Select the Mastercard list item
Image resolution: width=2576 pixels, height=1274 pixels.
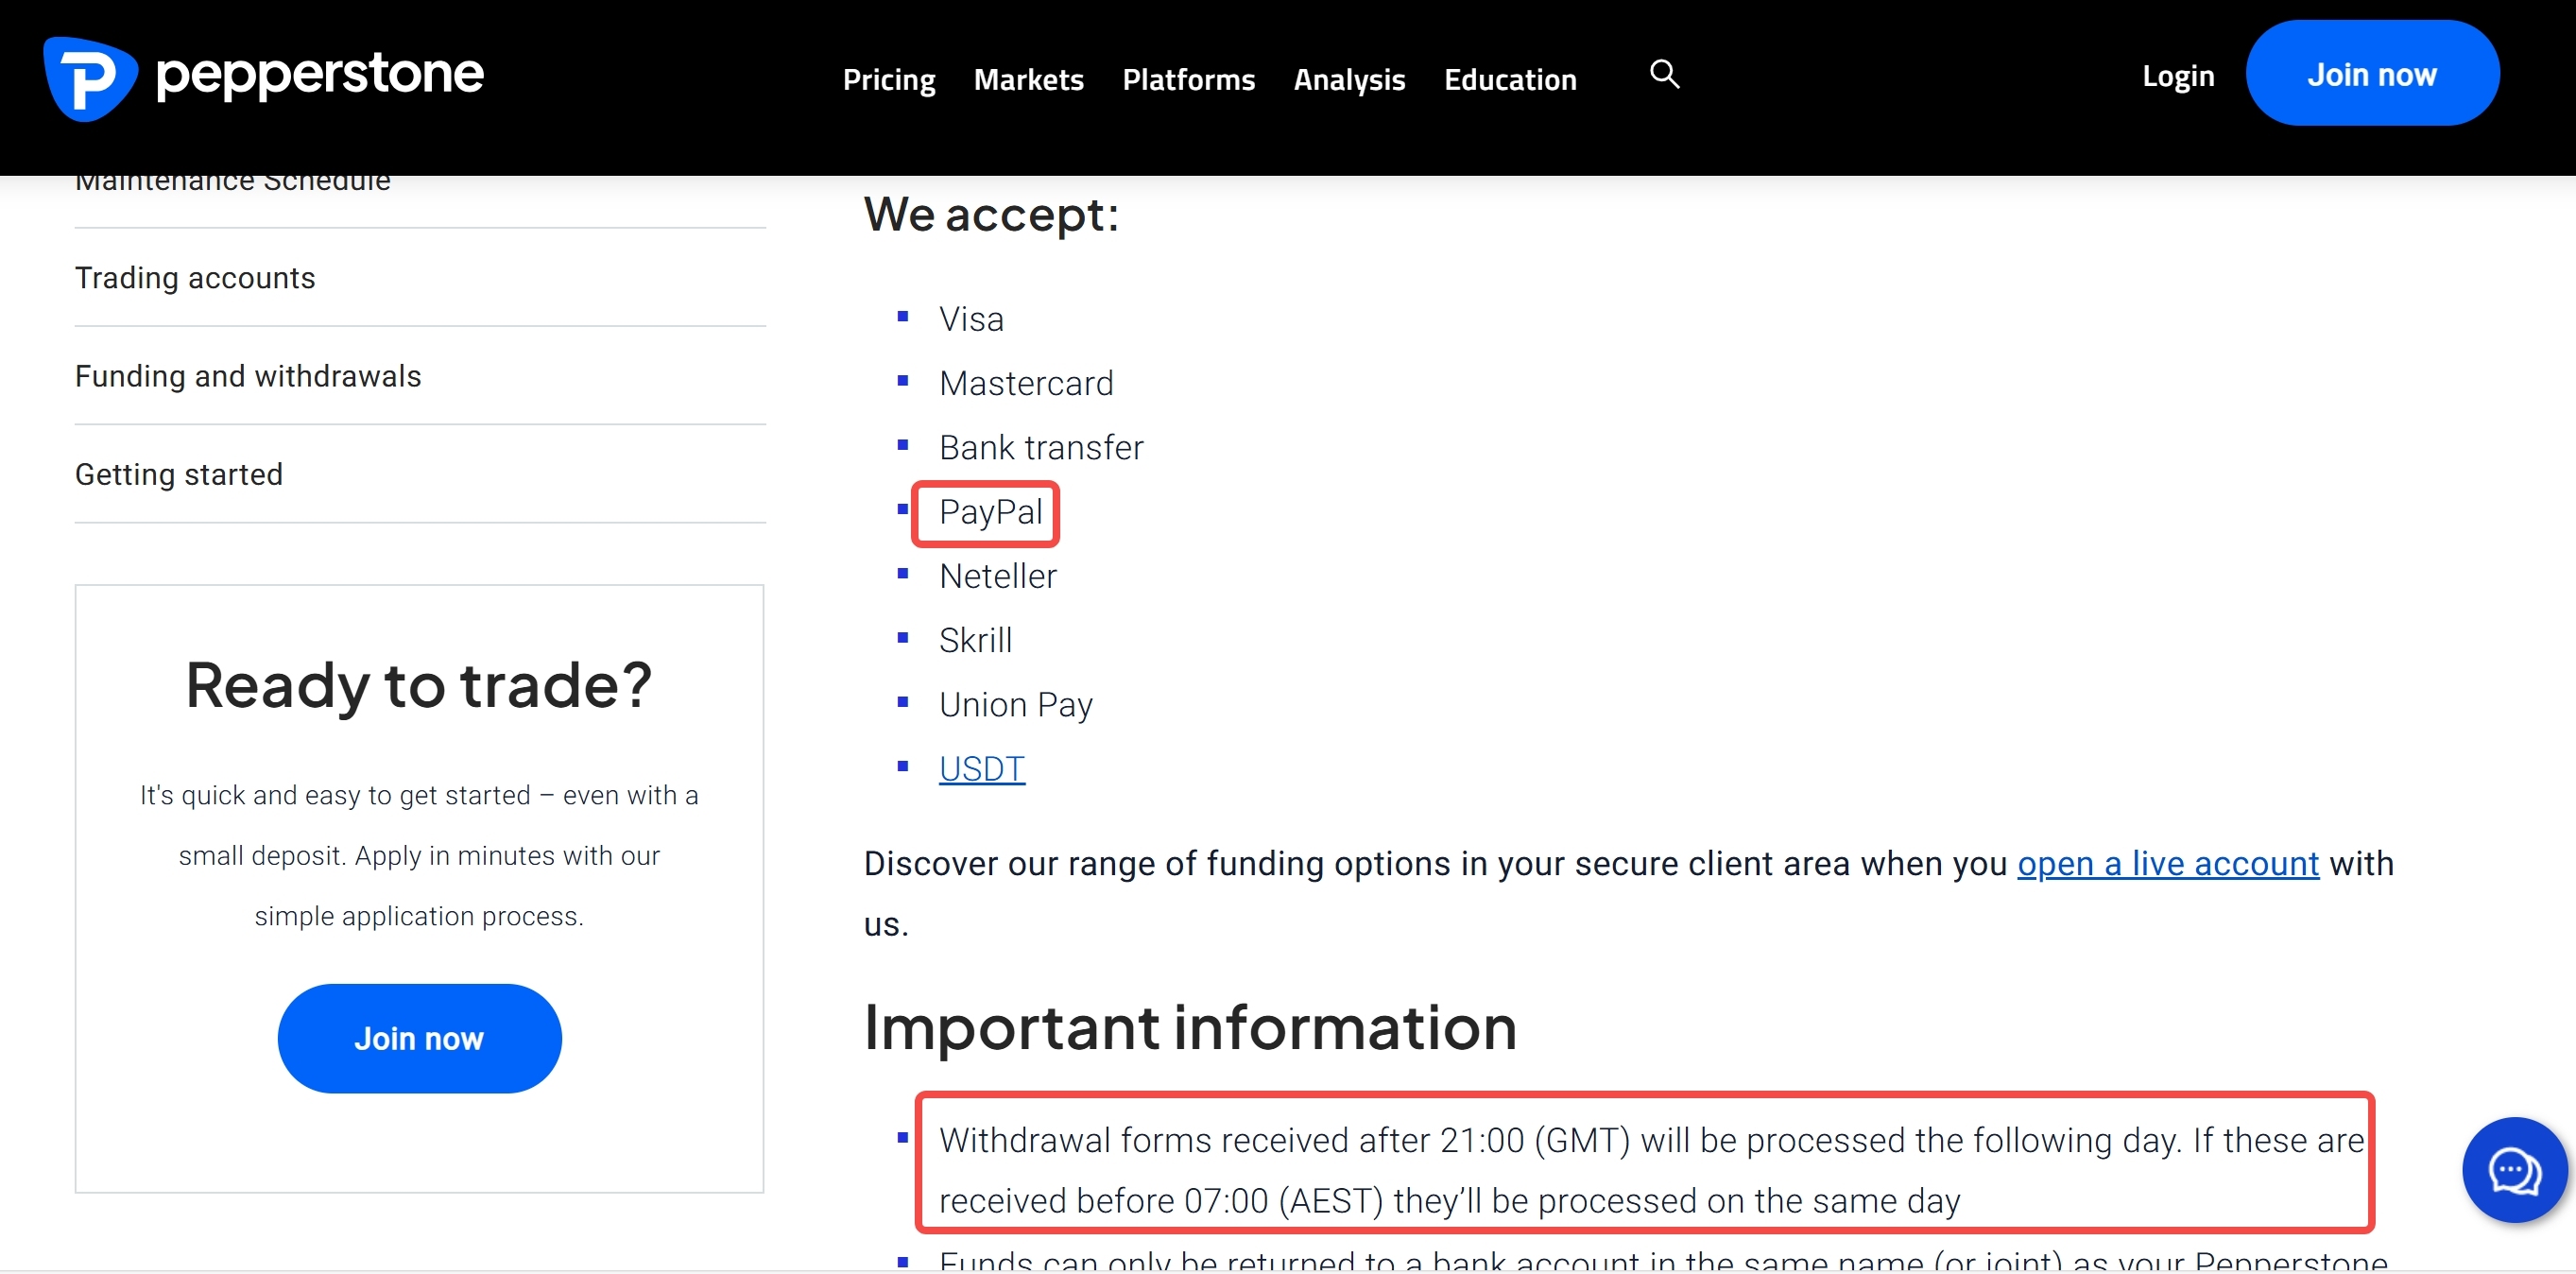tap(1026, 383)
